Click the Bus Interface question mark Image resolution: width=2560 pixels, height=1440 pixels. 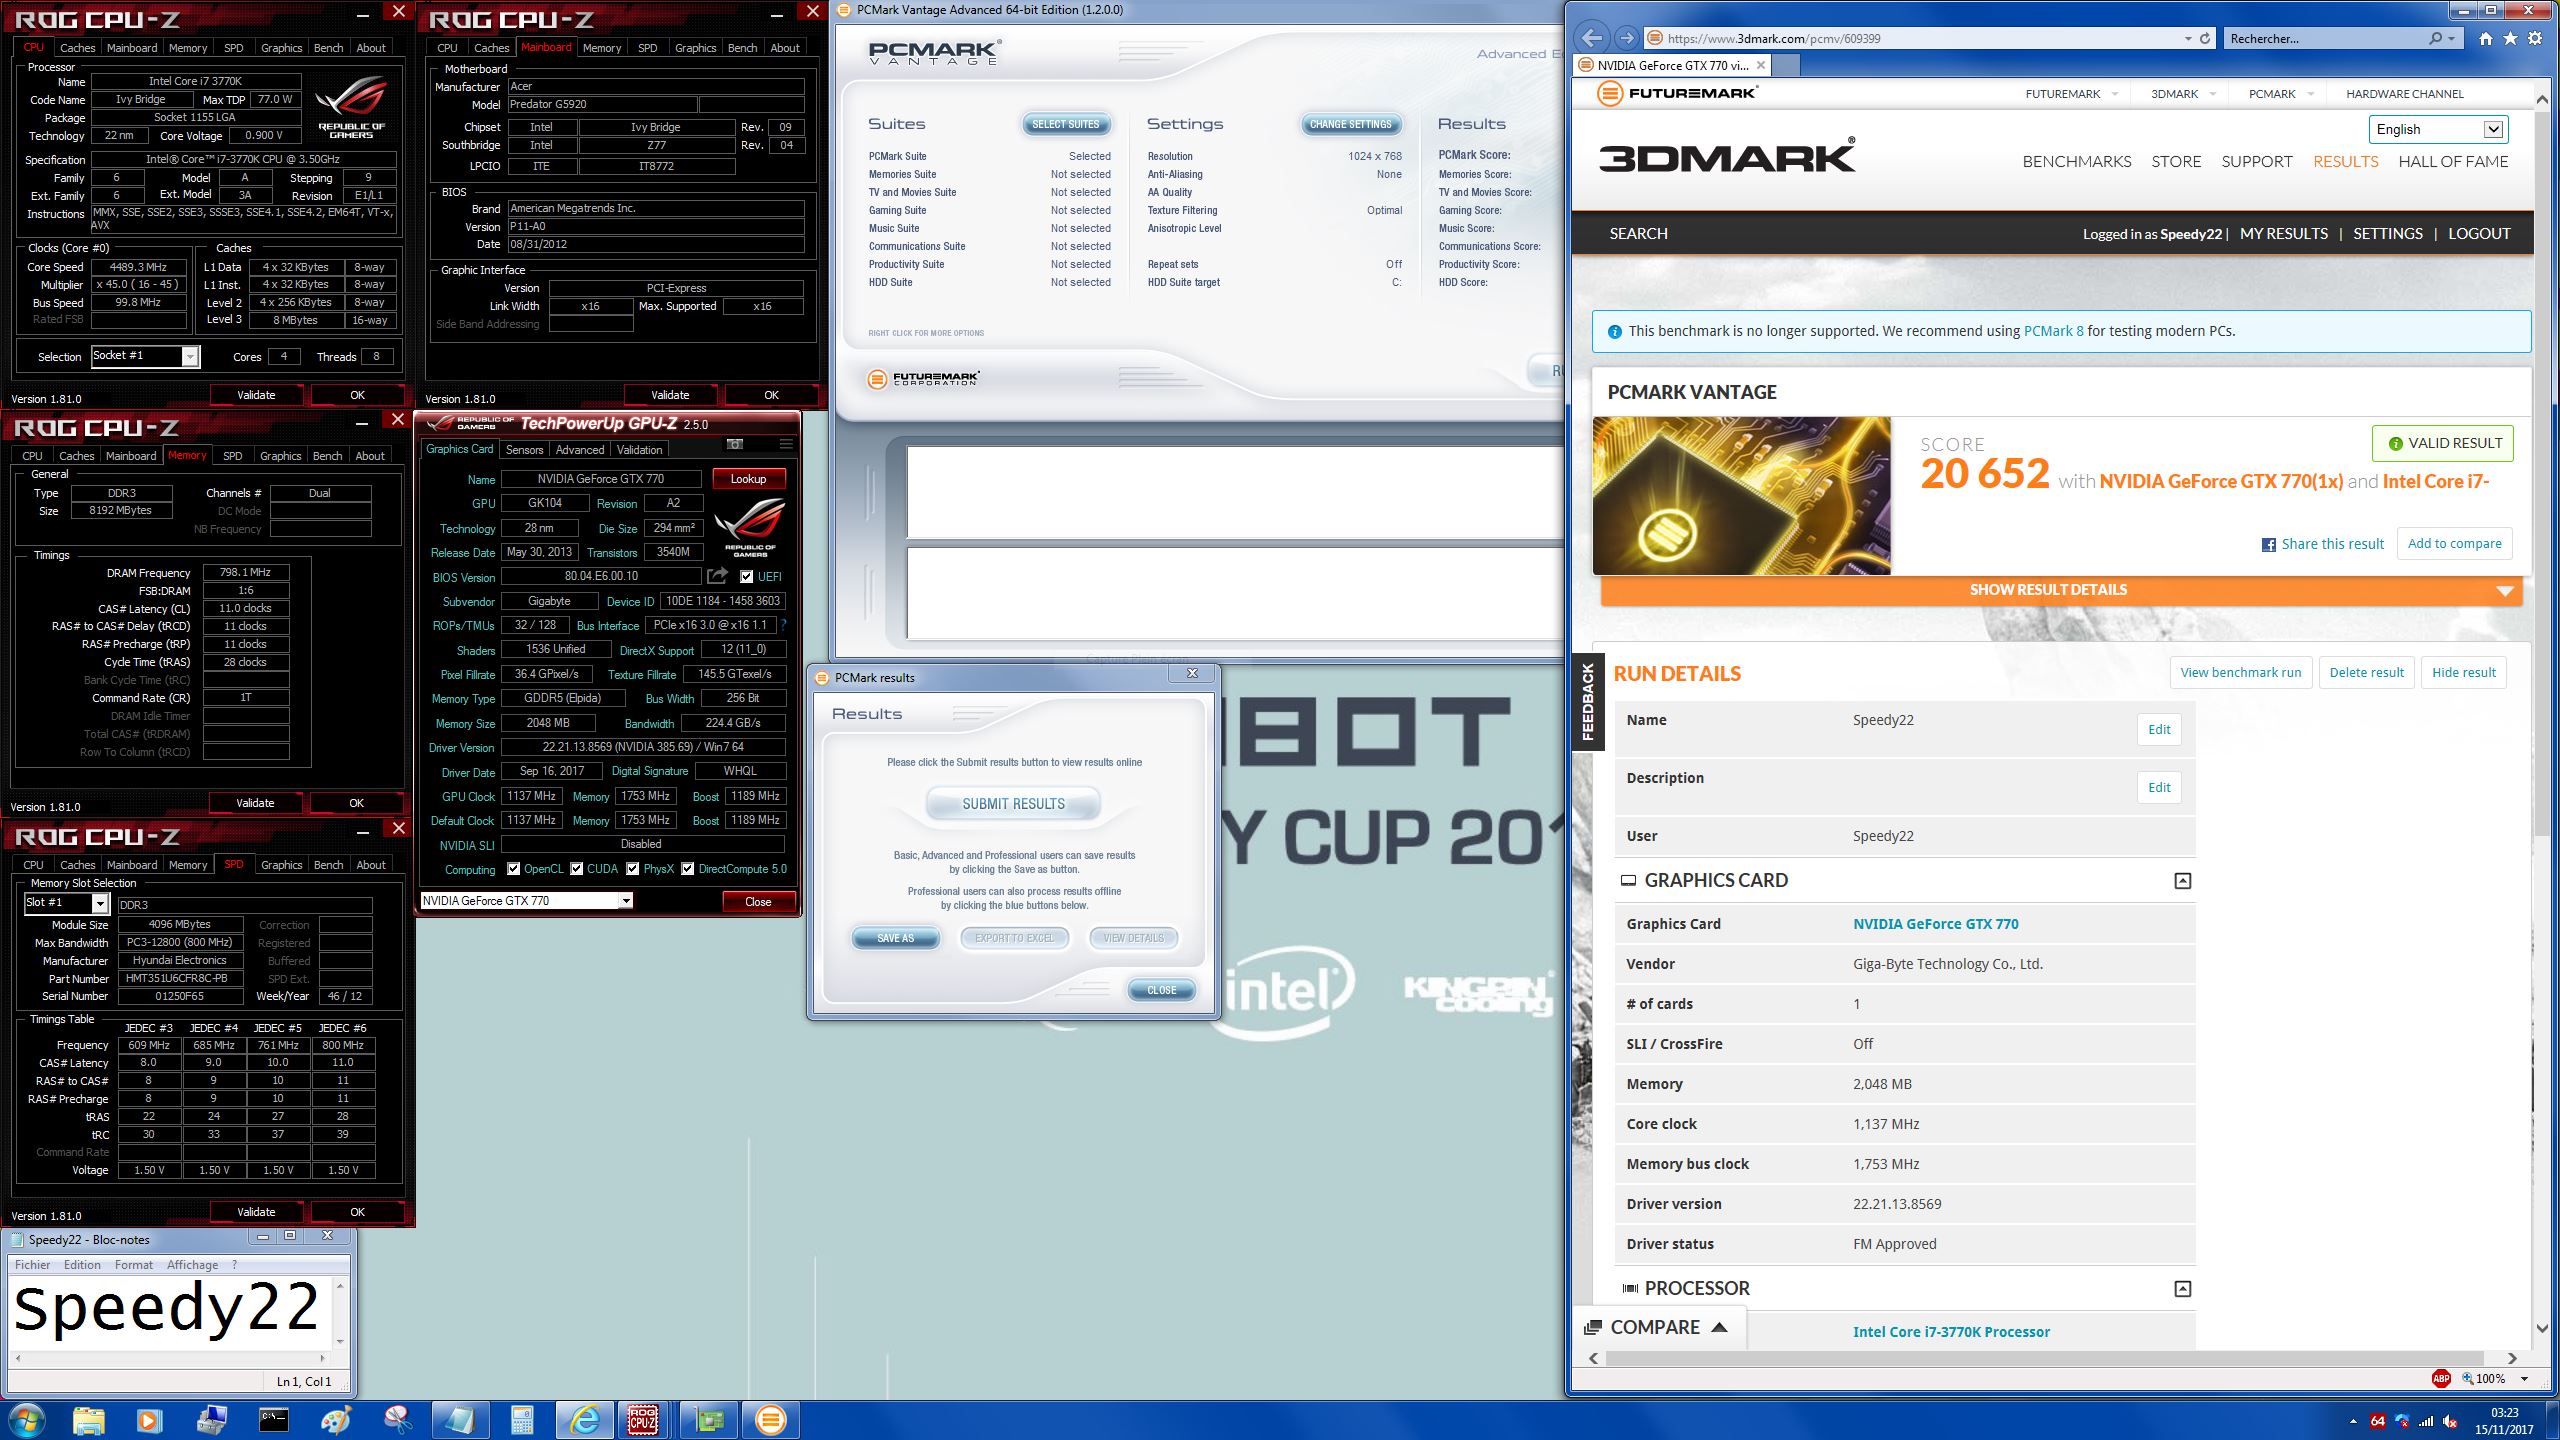click(784, 625)
